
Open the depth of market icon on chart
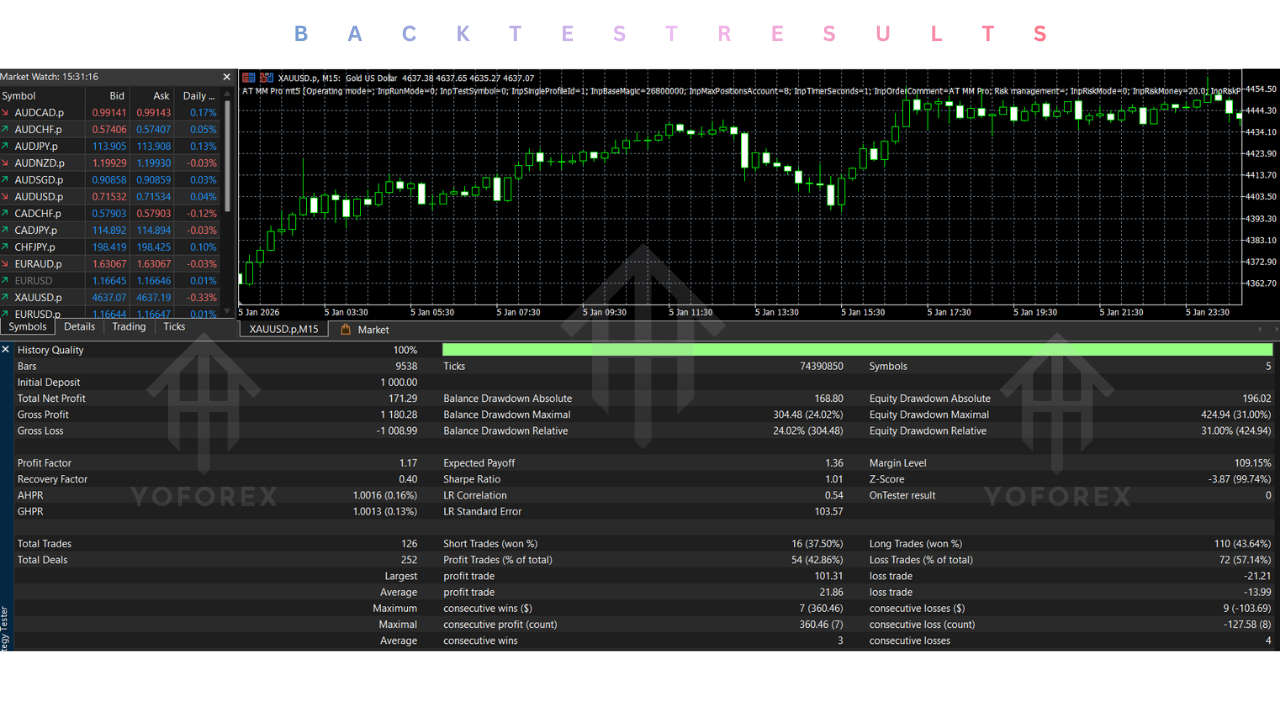(265, 77)
